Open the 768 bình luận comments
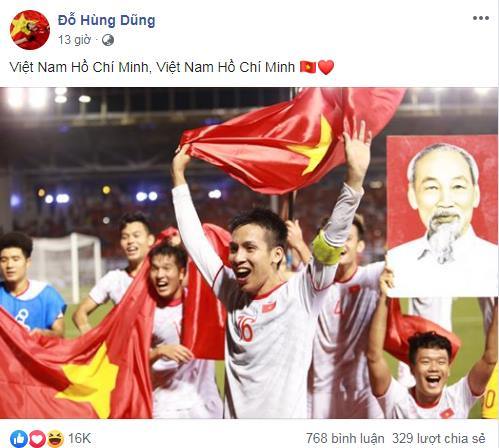This screenshot has width=499, height=448. [345, 438]
